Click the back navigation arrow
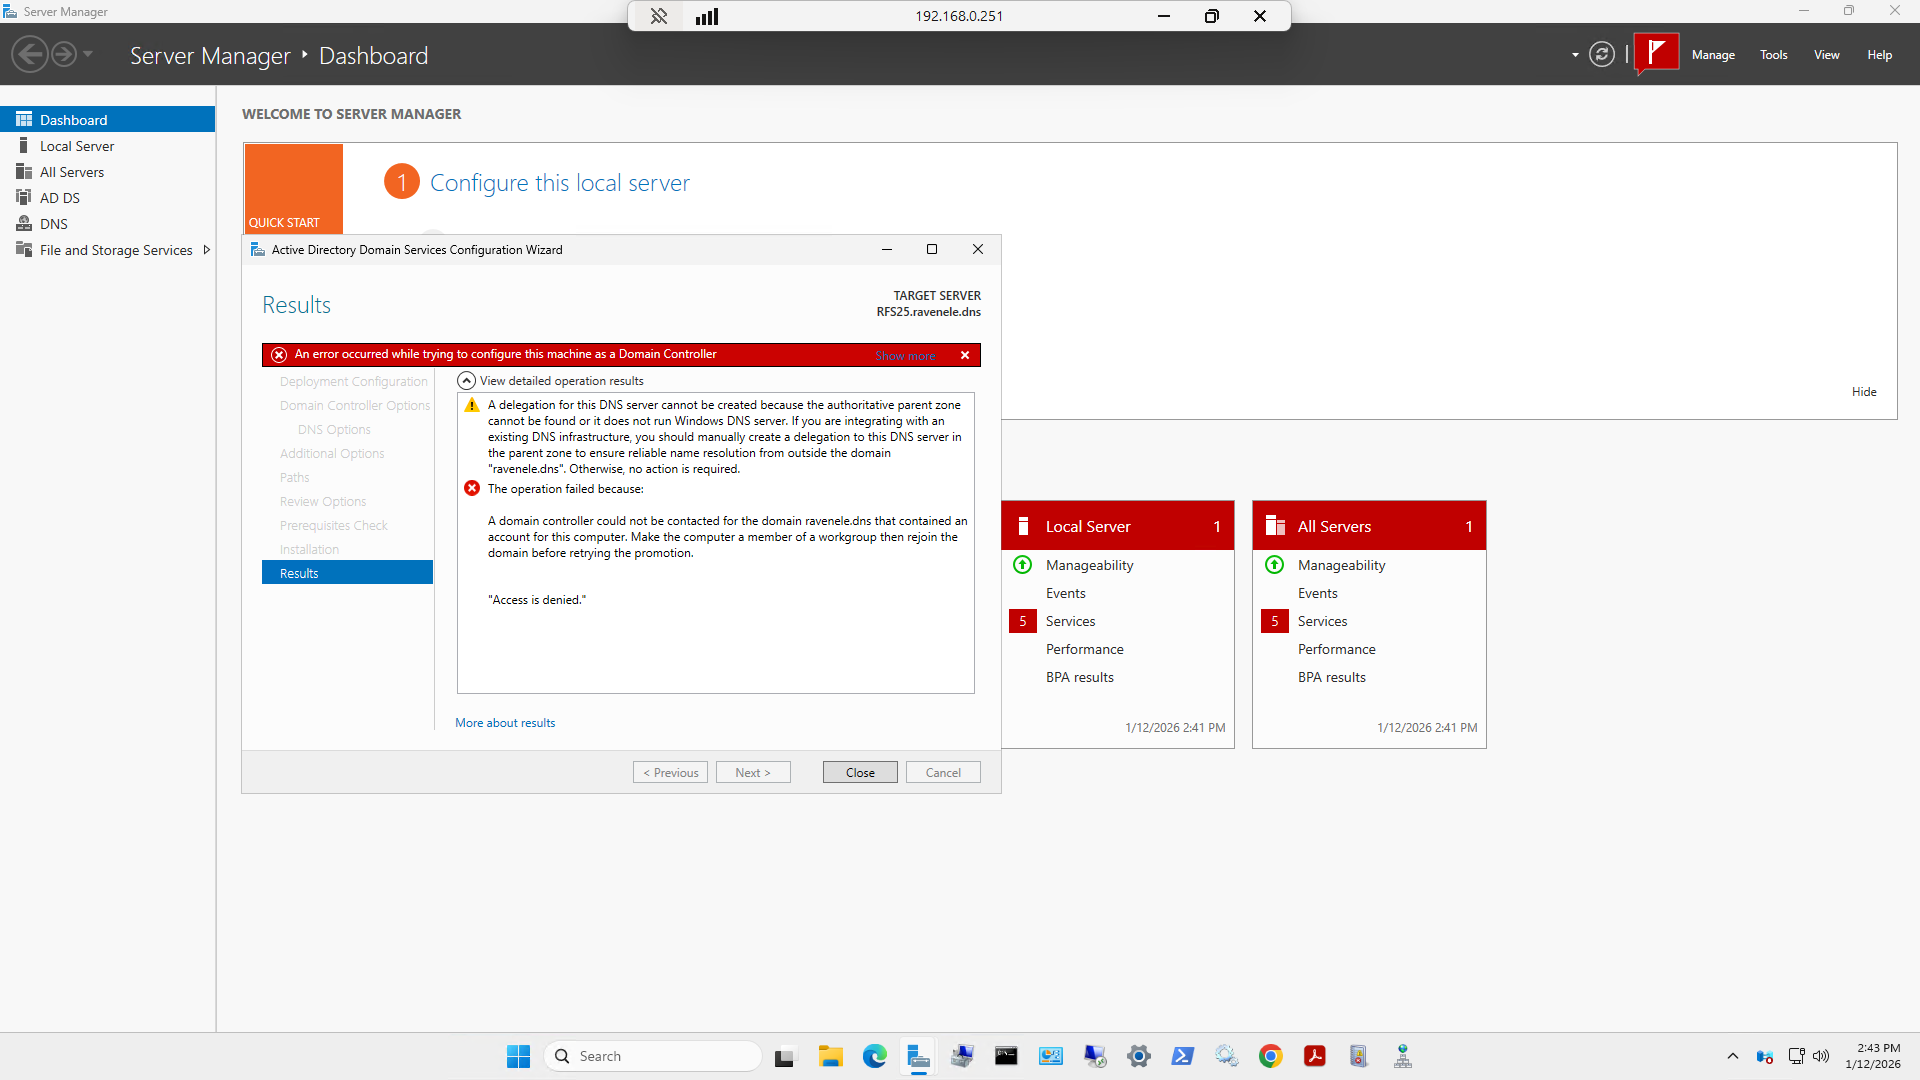Image resolution: width=1920 pixels, height=1080 pixels. click(x=30, y=55)
